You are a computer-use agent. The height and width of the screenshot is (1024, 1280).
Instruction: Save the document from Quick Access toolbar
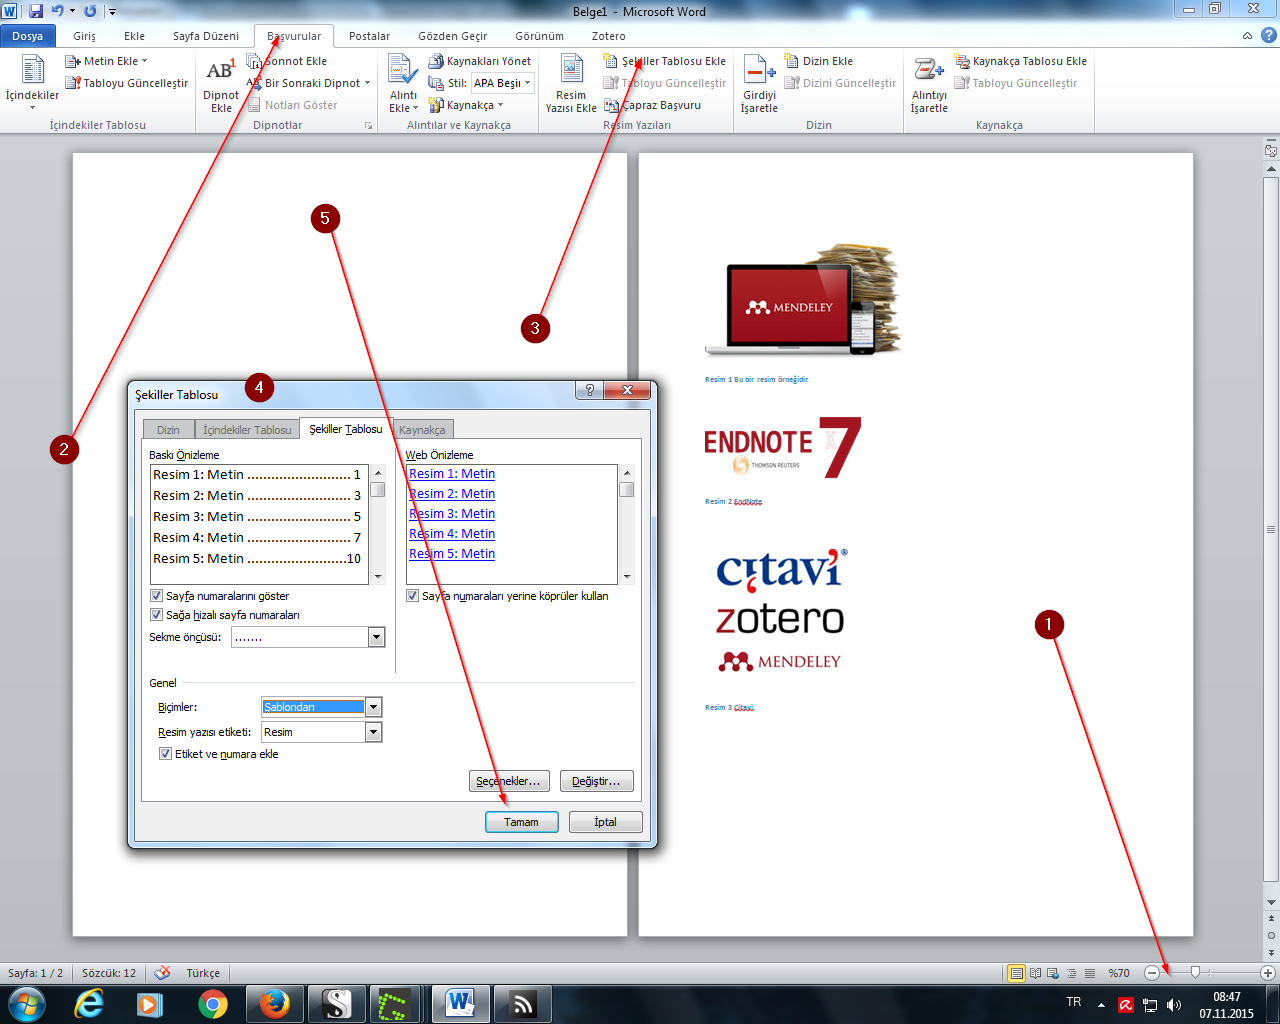(36, 11)
